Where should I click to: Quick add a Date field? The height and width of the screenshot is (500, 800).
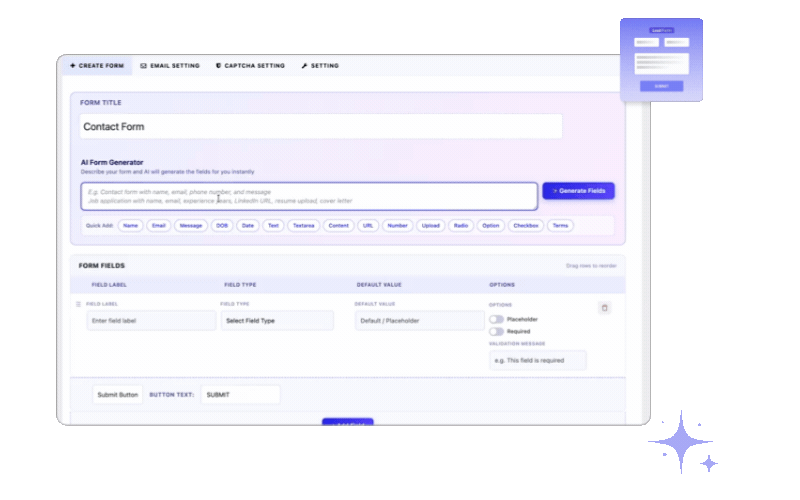248,226
